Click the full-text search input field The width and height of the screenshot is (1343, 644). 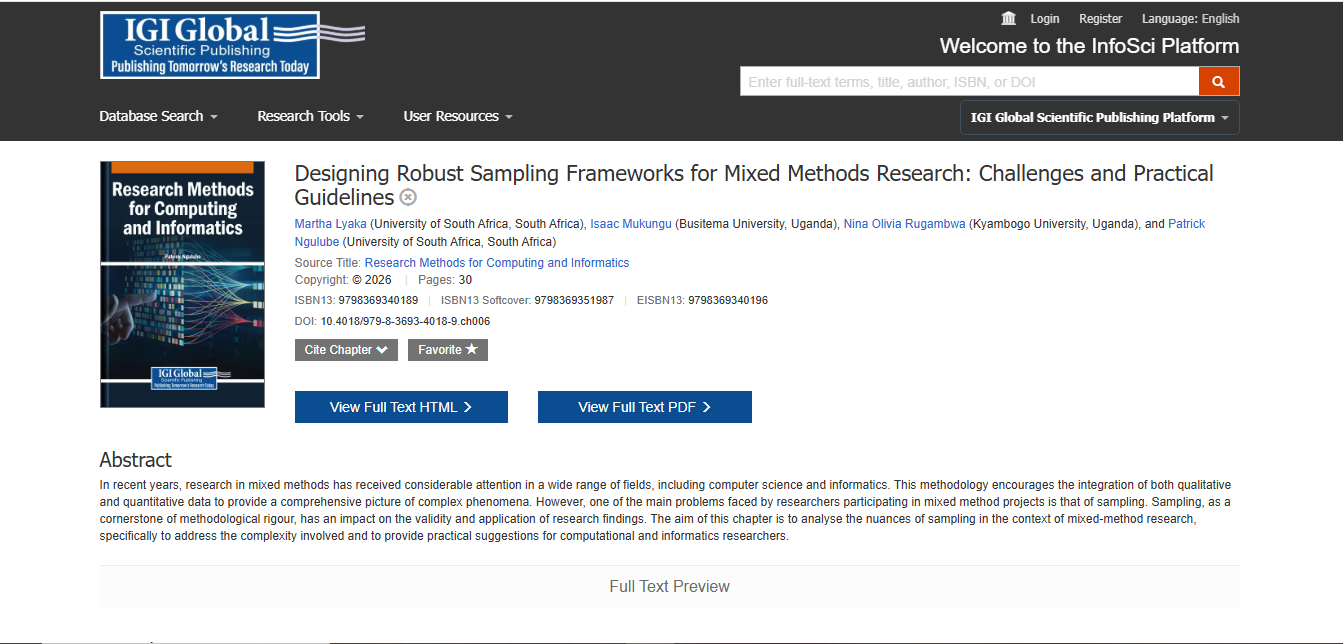point(968,82)
